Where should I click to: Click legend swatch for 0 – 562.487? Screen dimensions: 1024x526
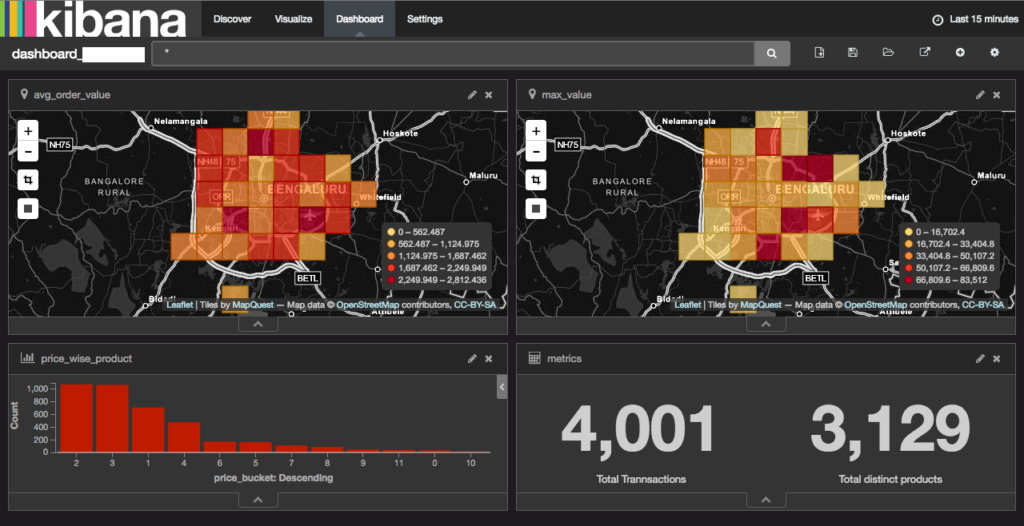[x=391, y=232]
